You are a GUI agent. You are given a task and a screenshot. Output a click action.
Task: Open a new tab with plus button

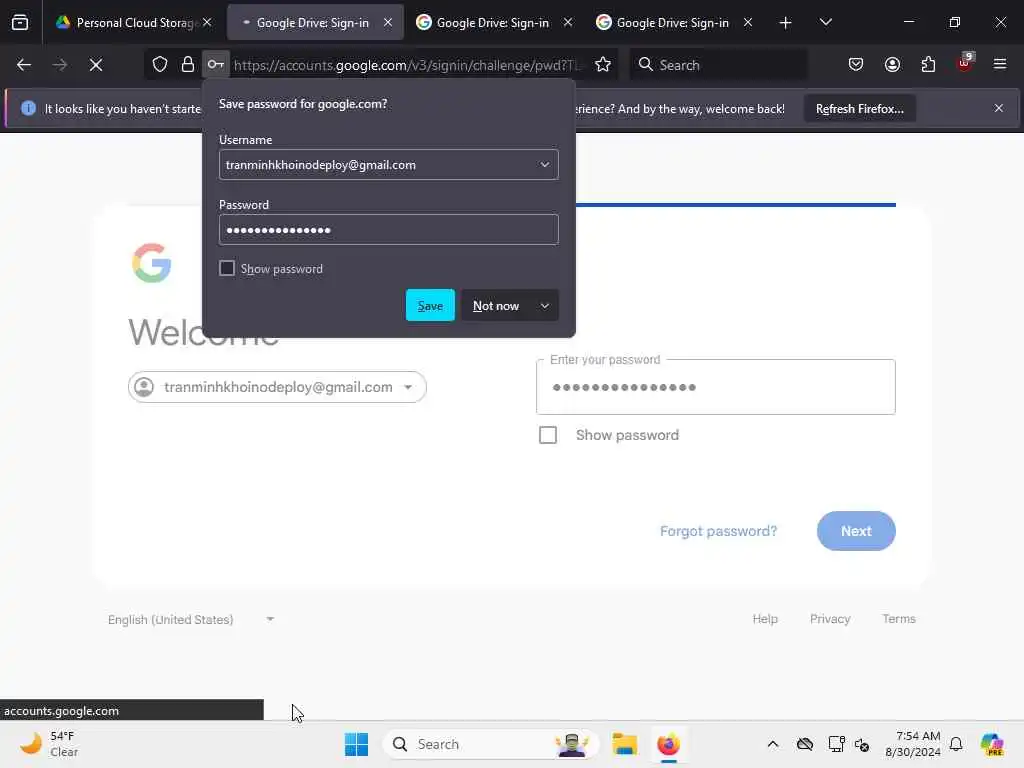tap(786, 23)
